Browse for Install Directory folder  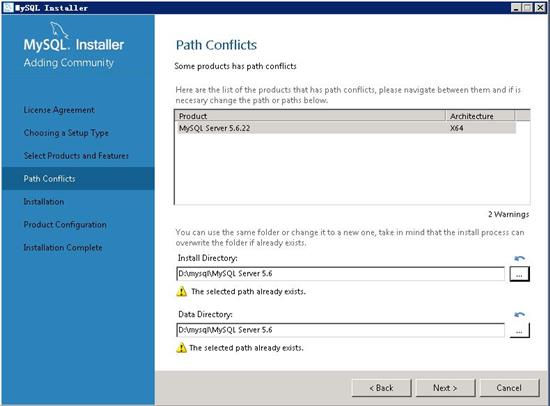[519, 274]
